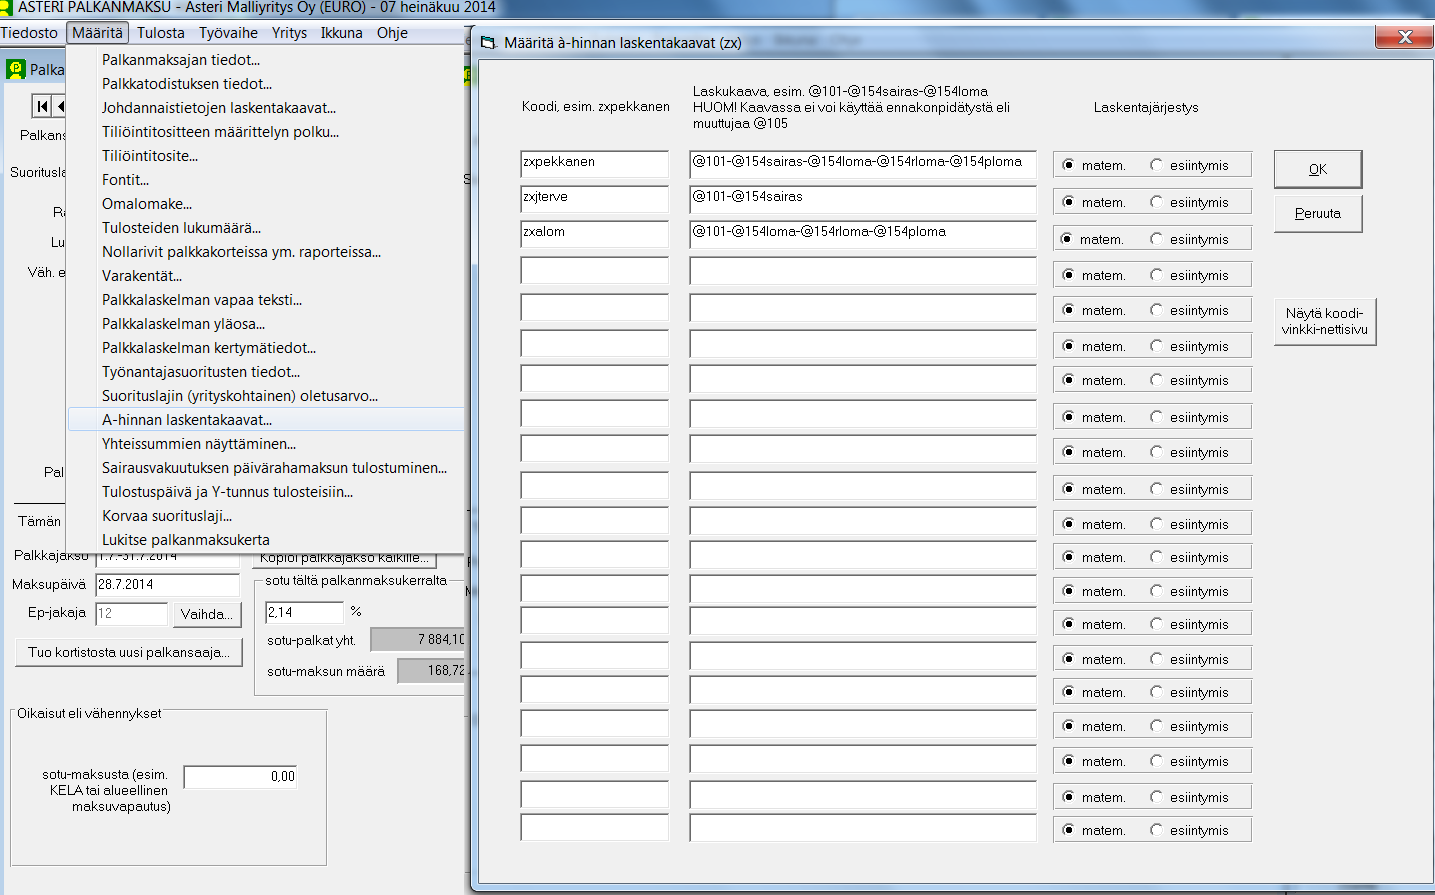Select matem. radio for zxalom row

[1066, 239]
